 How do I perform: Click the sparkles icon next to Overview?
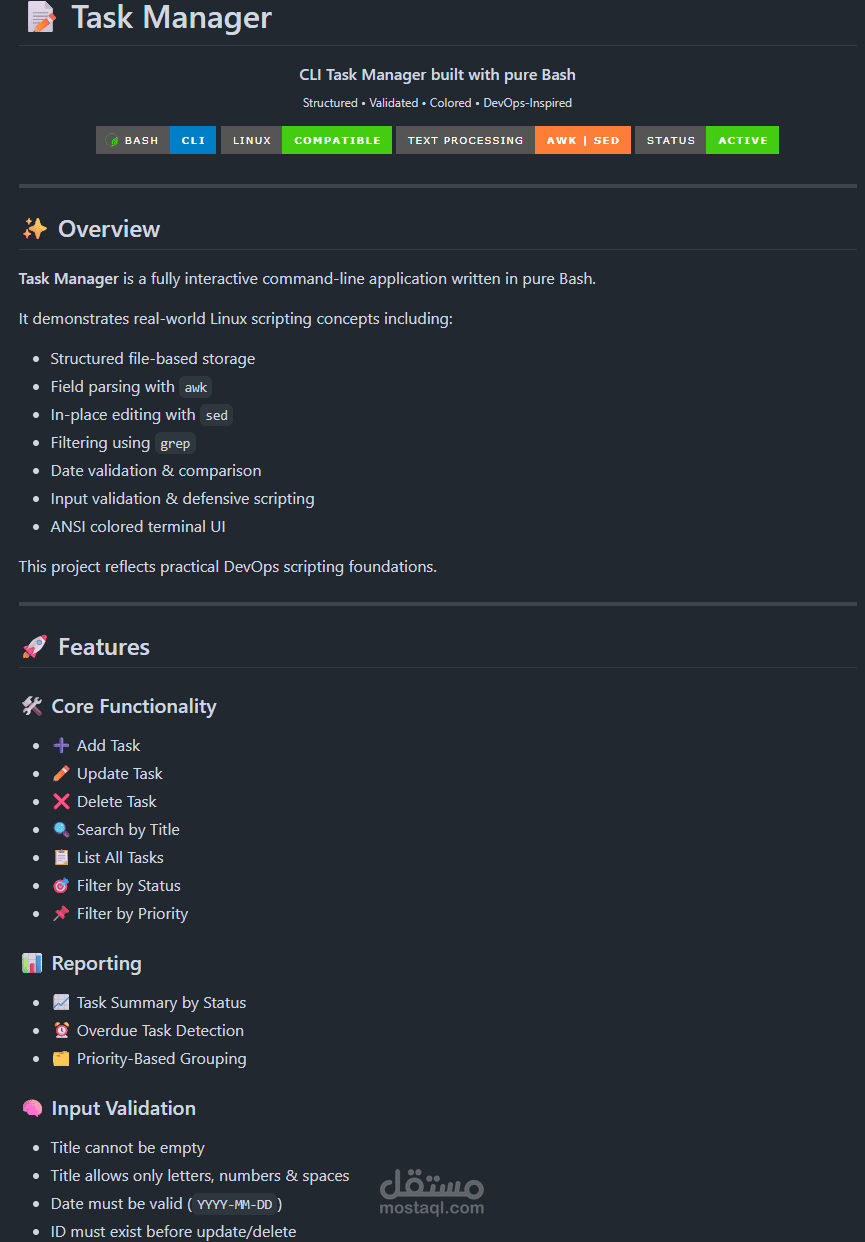[x=35, y=229]
